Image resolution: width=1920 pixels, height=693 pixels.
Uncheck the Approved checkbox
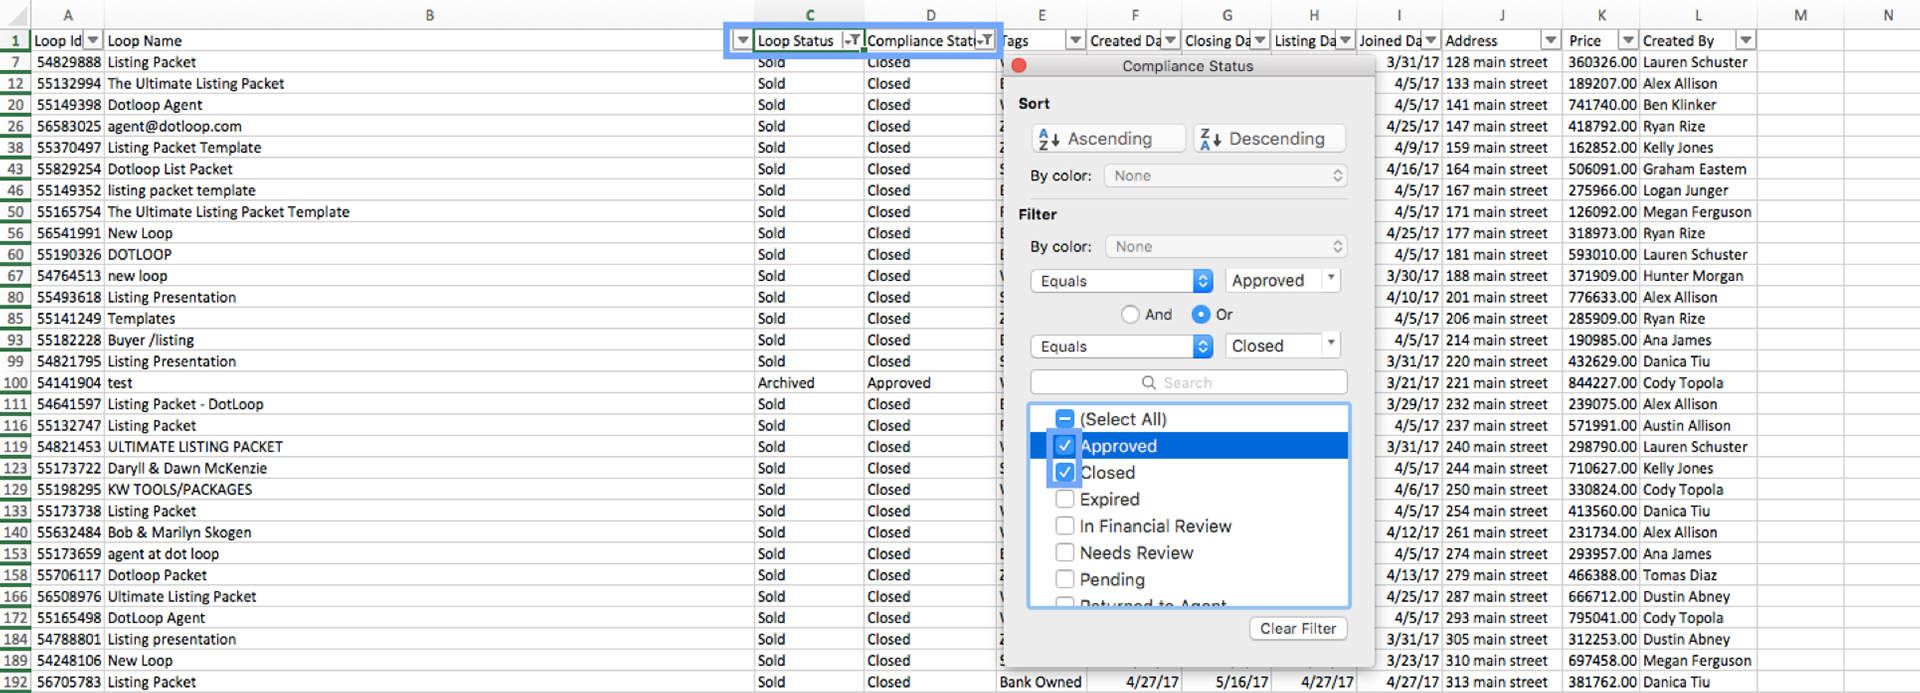(x=1065, y=446)
